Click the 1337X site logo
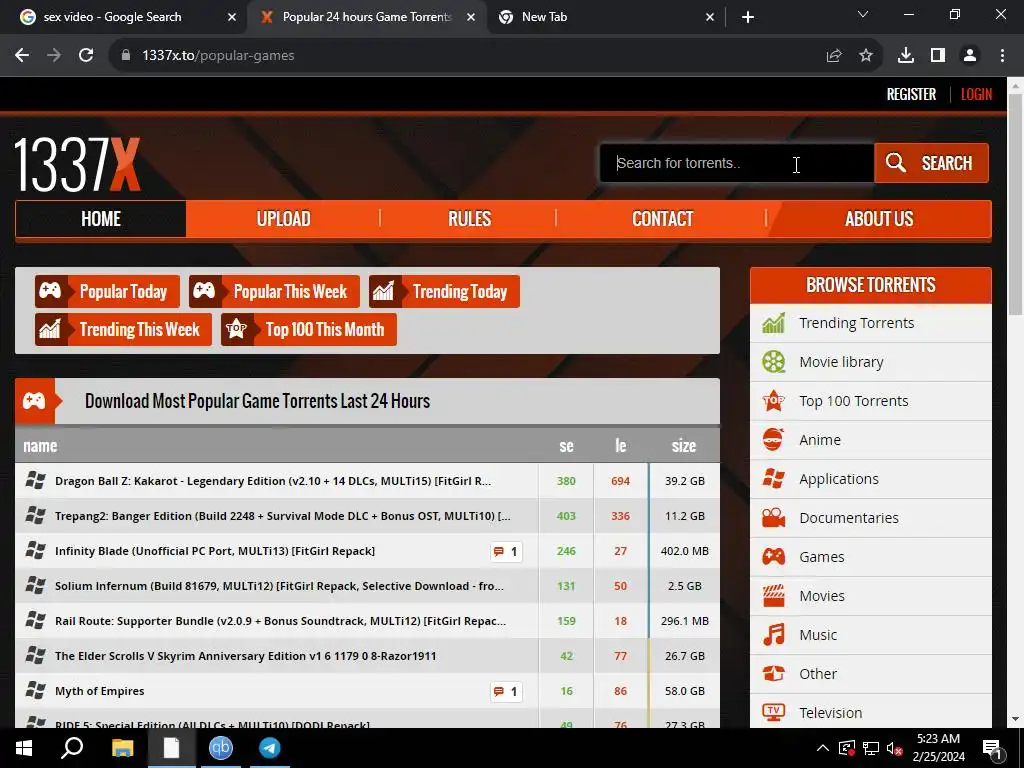Viewport: 1024px width, 768px height. (77, 164)
